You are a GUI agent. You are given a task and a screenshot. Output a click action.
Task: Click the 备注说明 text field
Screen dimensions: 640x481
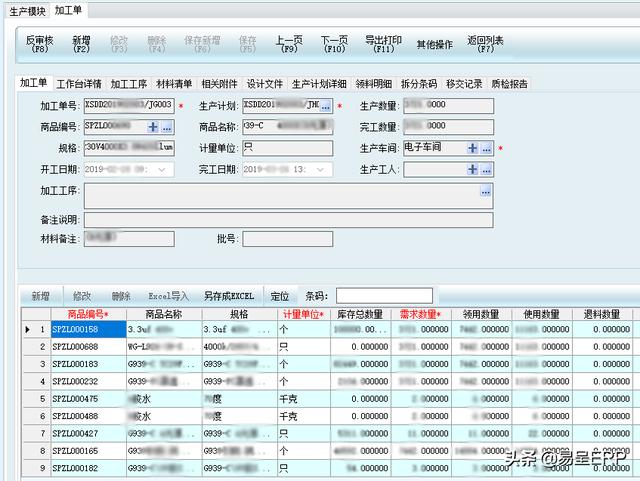tap(288, 220)
